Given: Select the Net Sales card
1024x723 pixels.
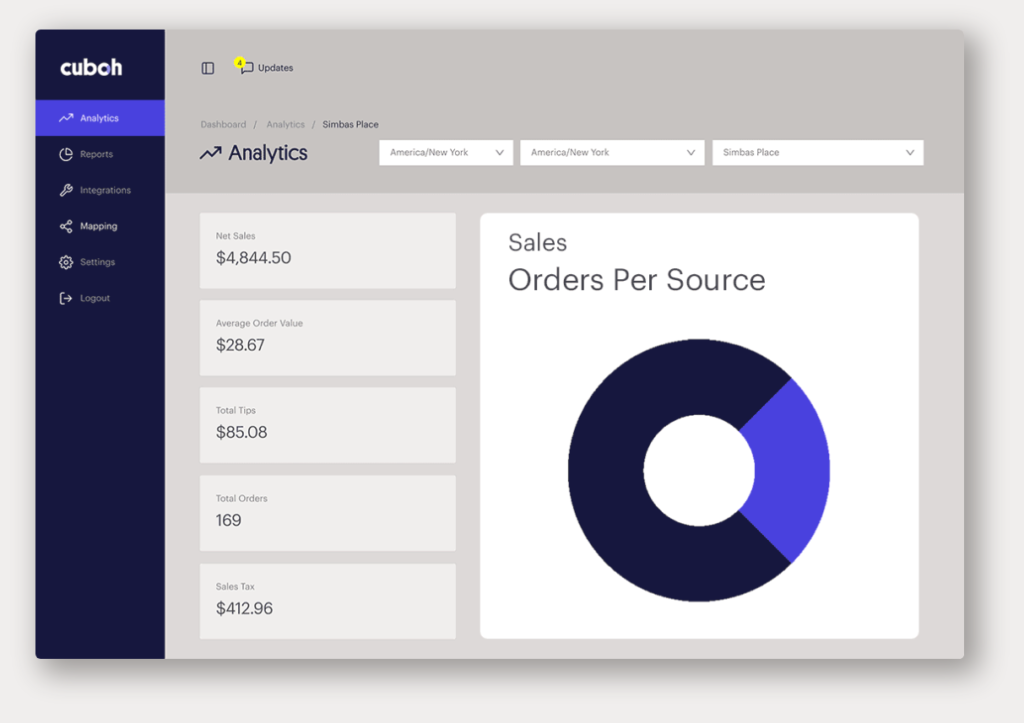Looking at the screenshot, I should click(x=327, y=250).
